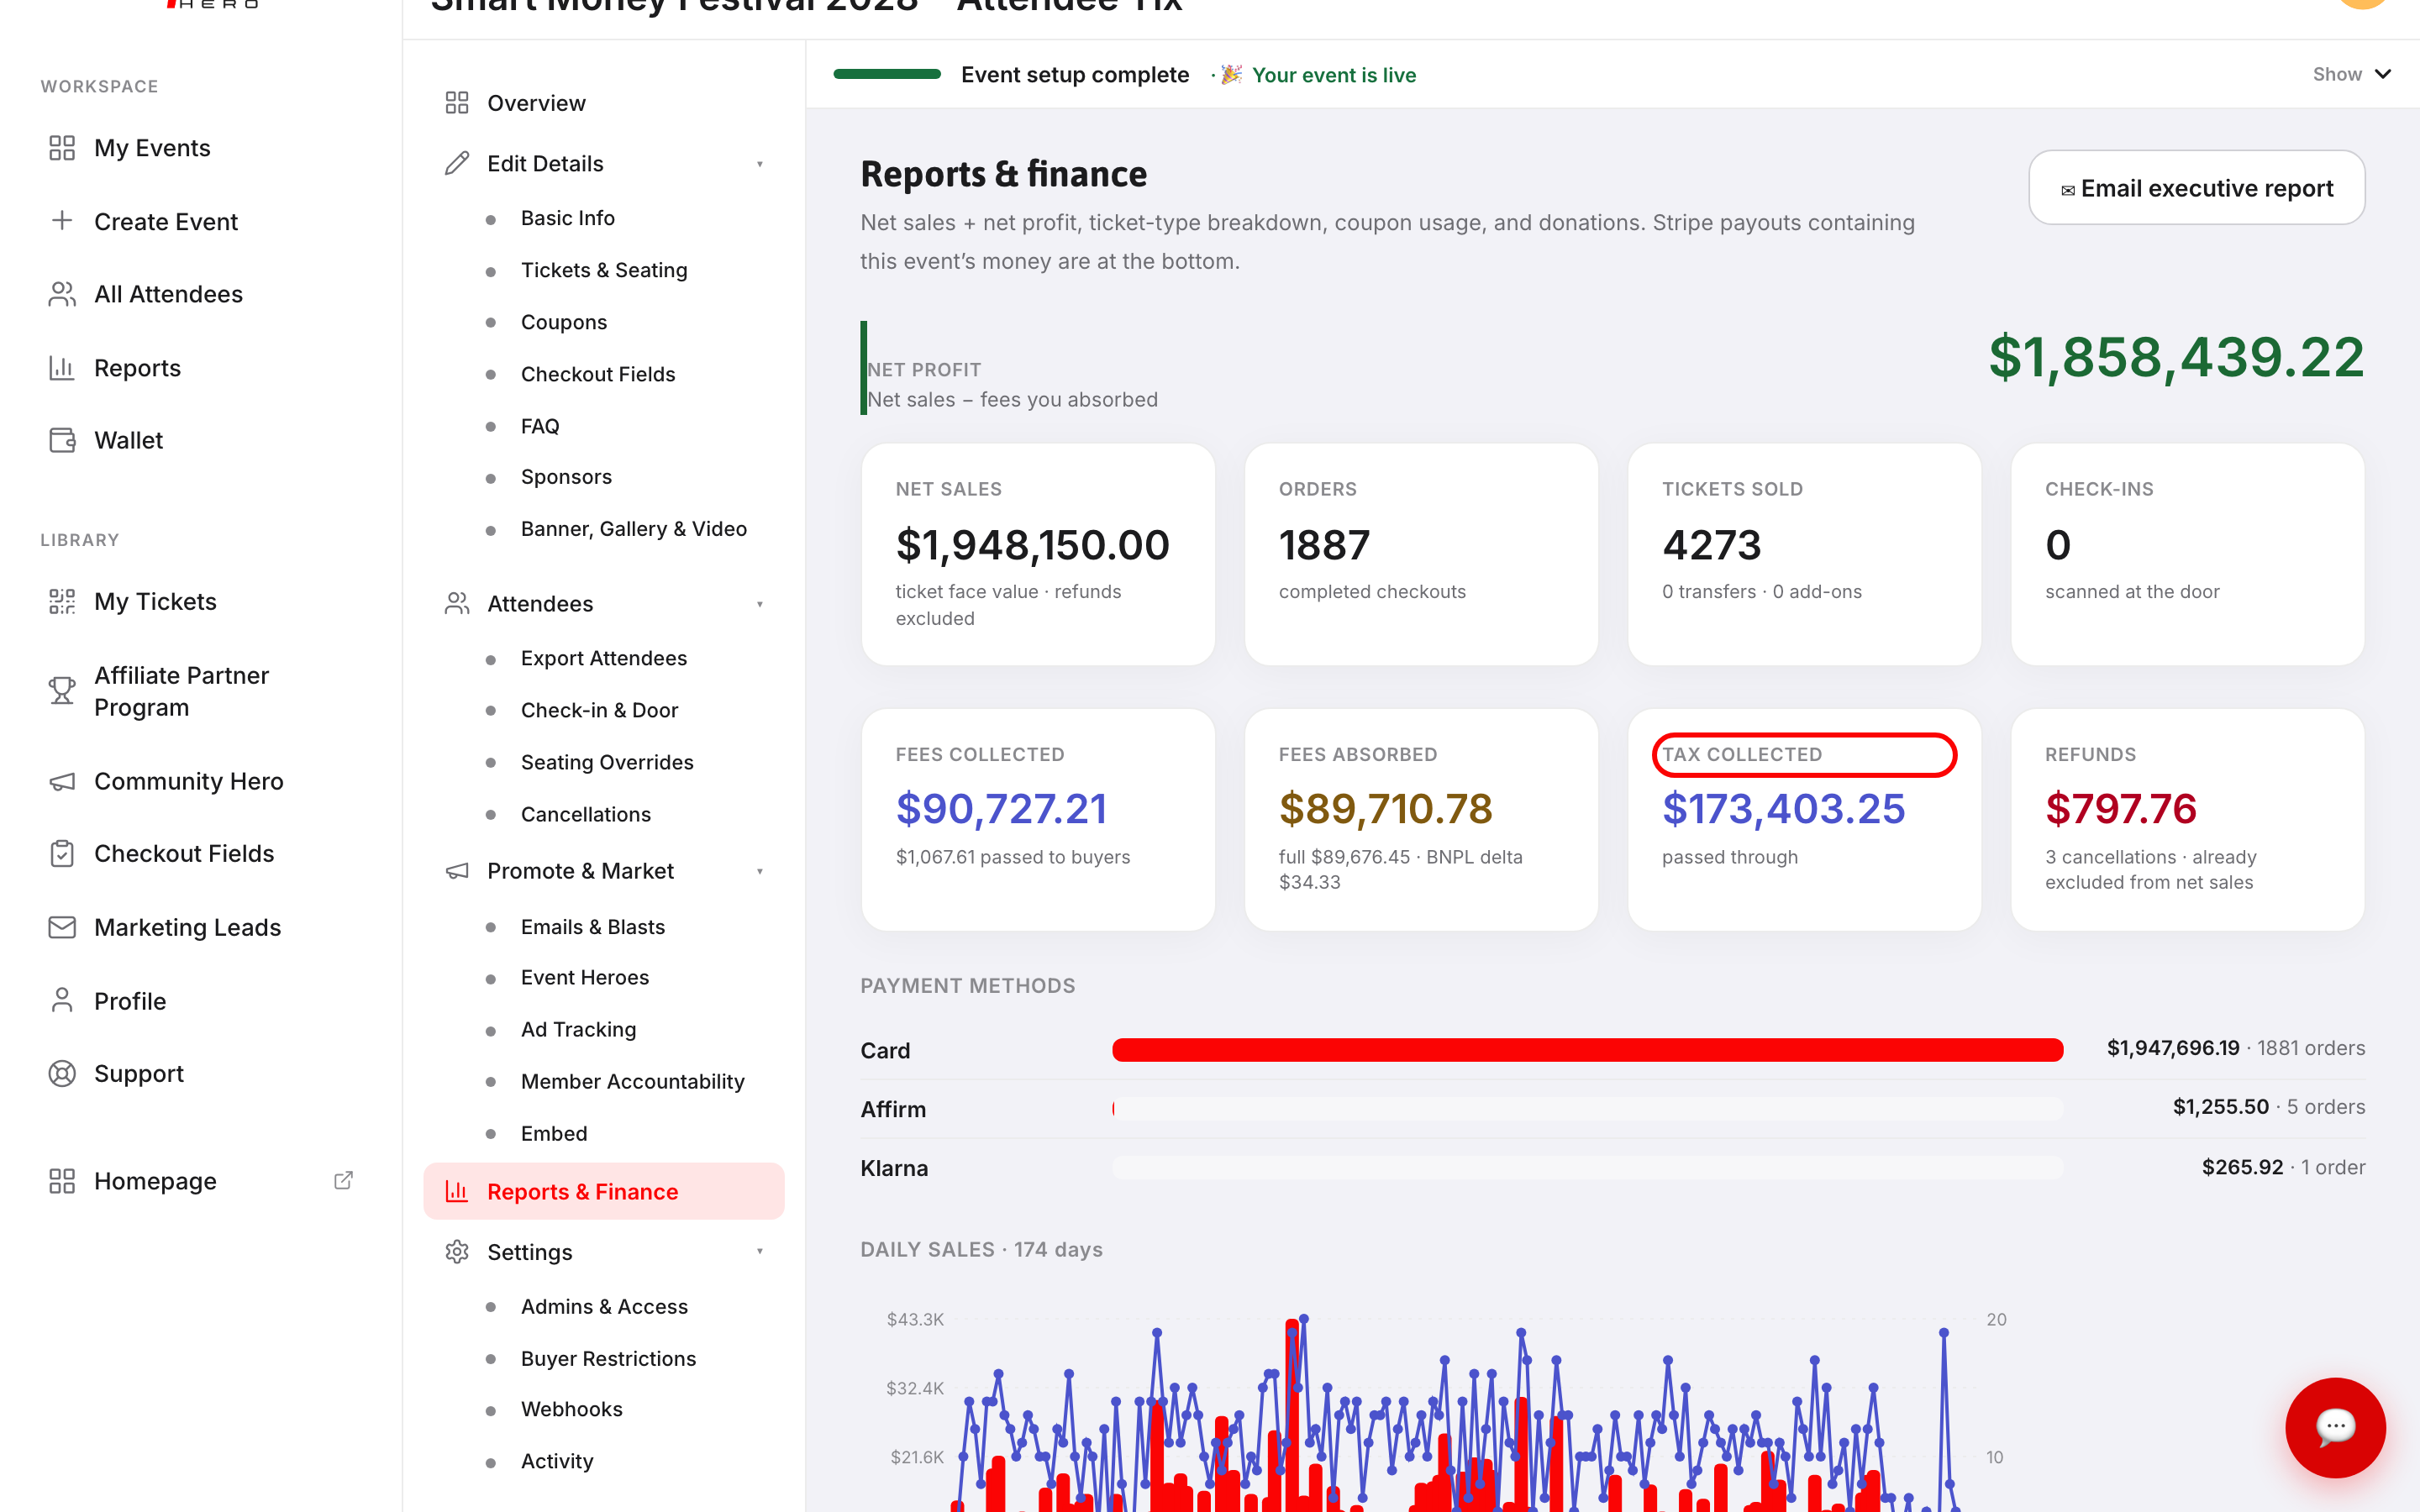
Task: Click the Wallet icon
Action: 62,440
